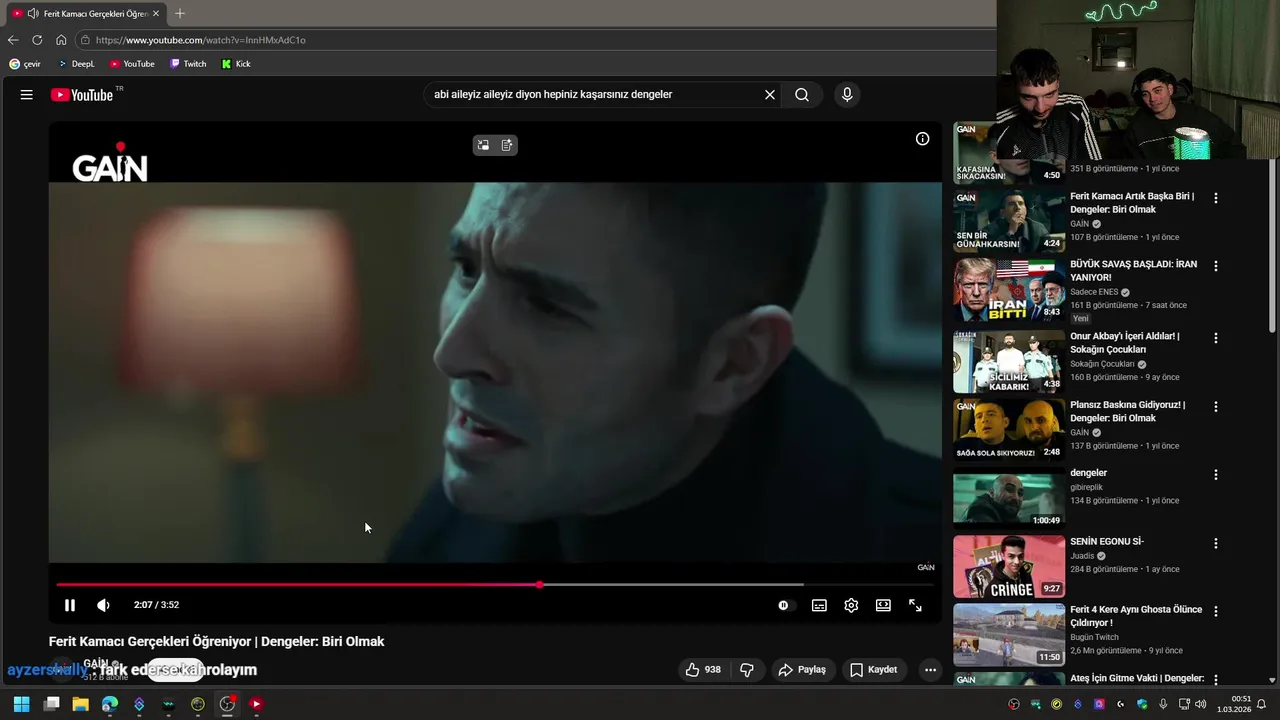1280x720 pixels.
Task: Enter fullscreen with the player icon
Action: click(x=915, y=605)
